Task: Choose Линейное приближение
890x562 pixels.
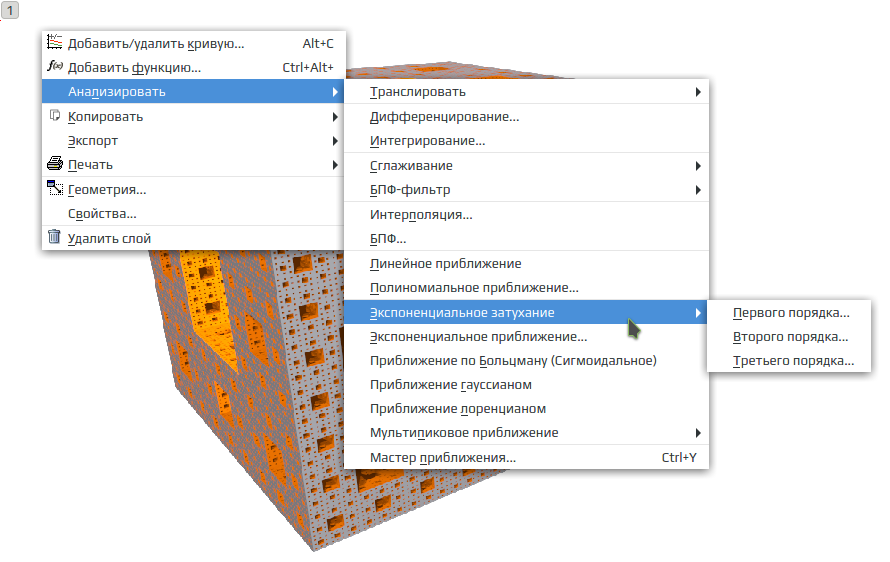Action: (527, 263)
